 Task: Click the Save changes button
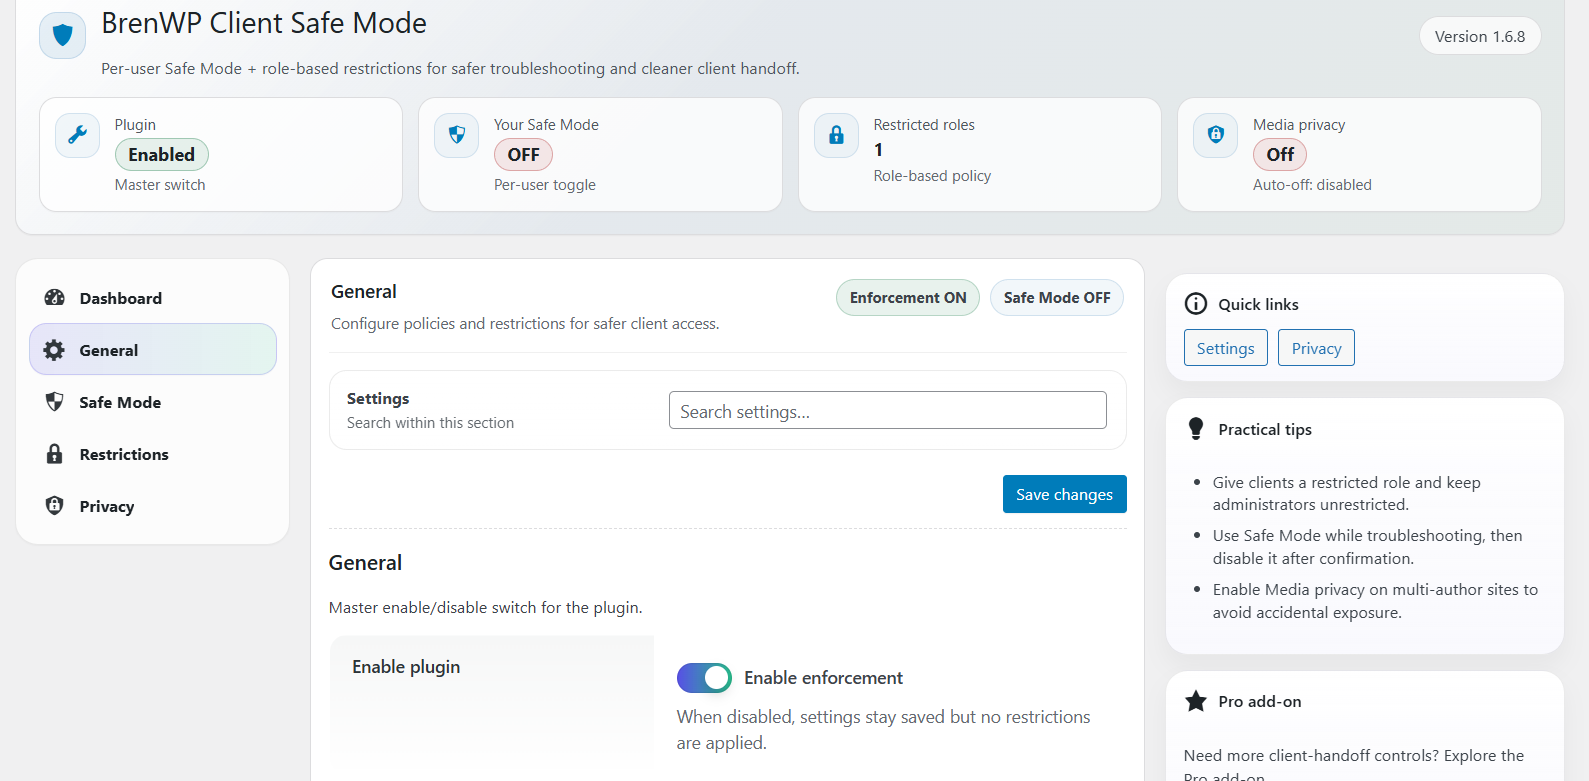pos(1064,494)
